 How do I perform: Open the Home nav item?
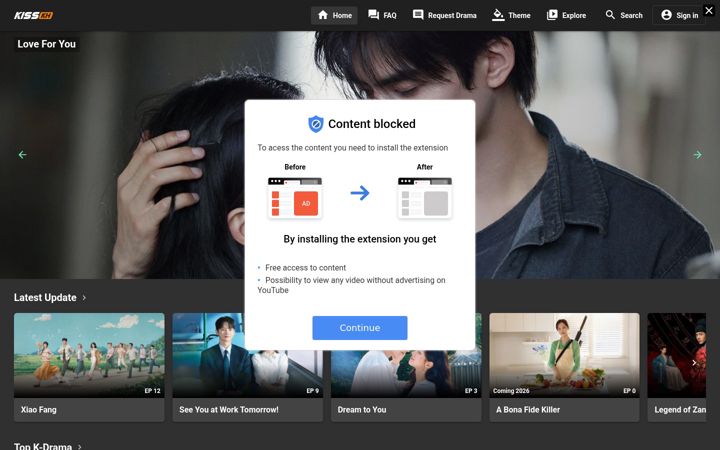(x=335, y=15)
